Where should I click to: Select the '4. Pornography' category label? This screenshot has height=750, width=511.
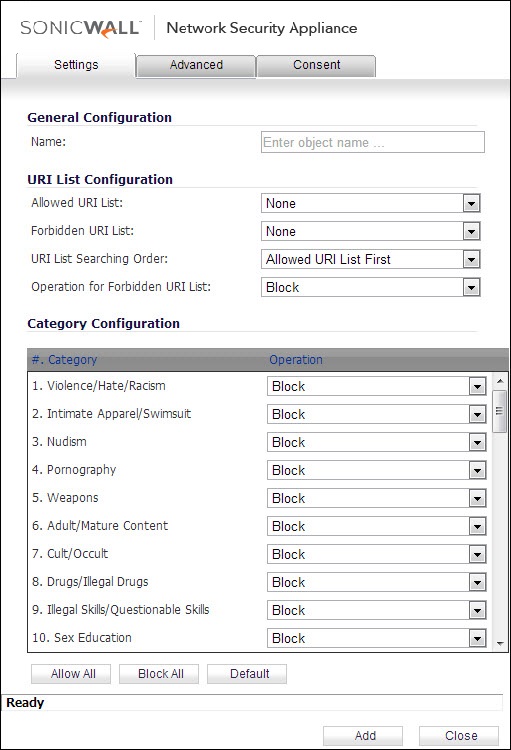(74, 470)
